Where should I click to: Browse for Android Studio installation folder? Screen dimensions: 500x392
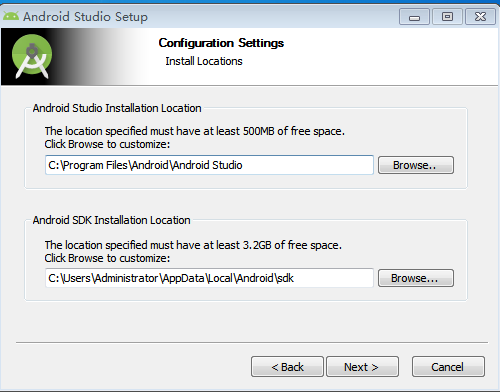(x=416, y=165)
